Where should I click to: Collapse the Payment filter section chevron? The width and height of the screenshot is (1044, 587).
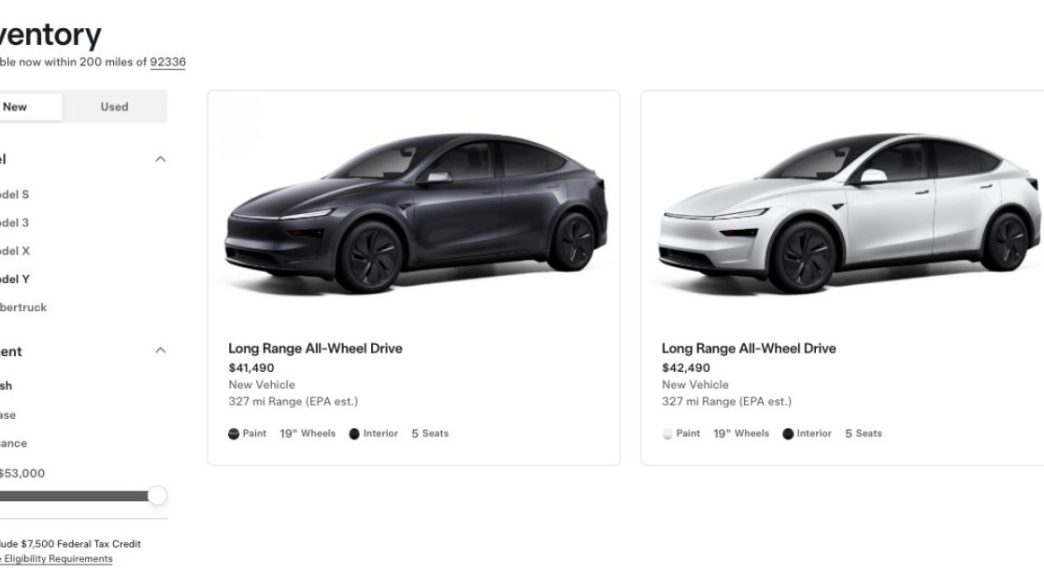click(160, 351)
